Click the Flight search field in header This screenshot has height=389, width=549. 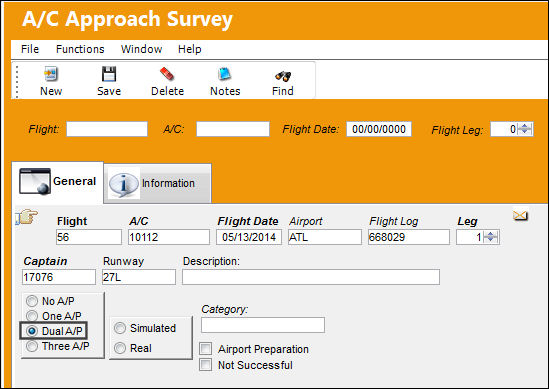click(x=107, y=129)
